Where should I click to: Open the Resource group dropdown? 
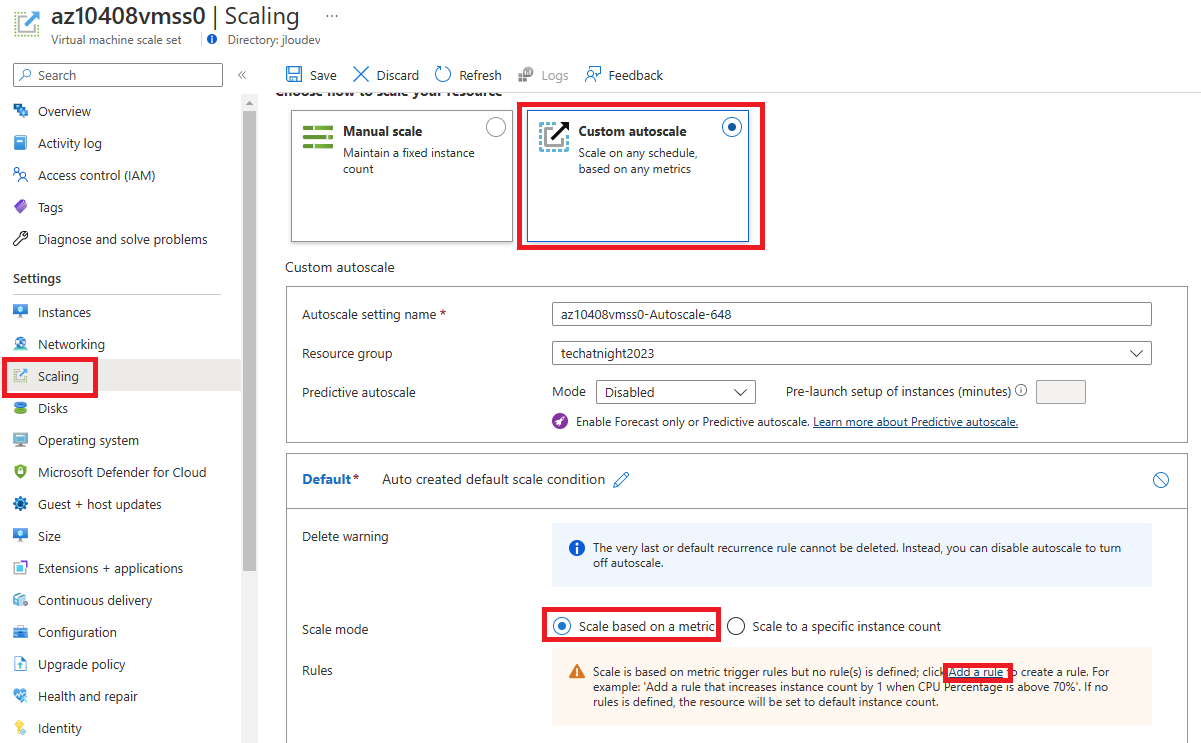(x=851, y=353)
